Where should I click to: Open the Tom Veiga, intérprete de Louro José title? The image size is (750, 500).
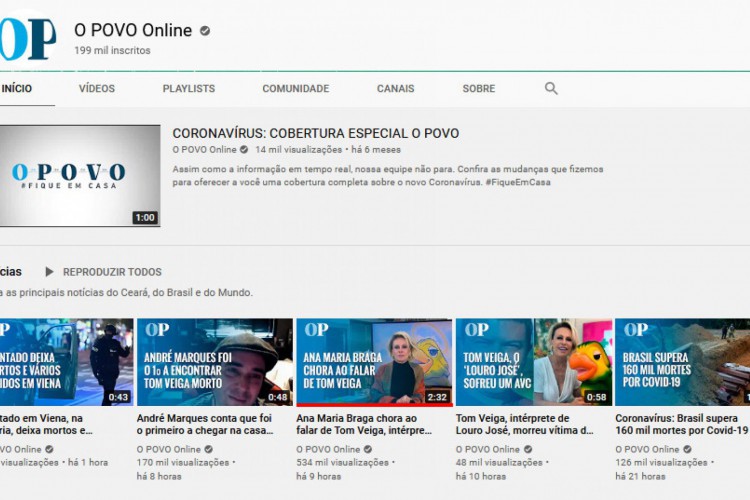click(525, 424)
